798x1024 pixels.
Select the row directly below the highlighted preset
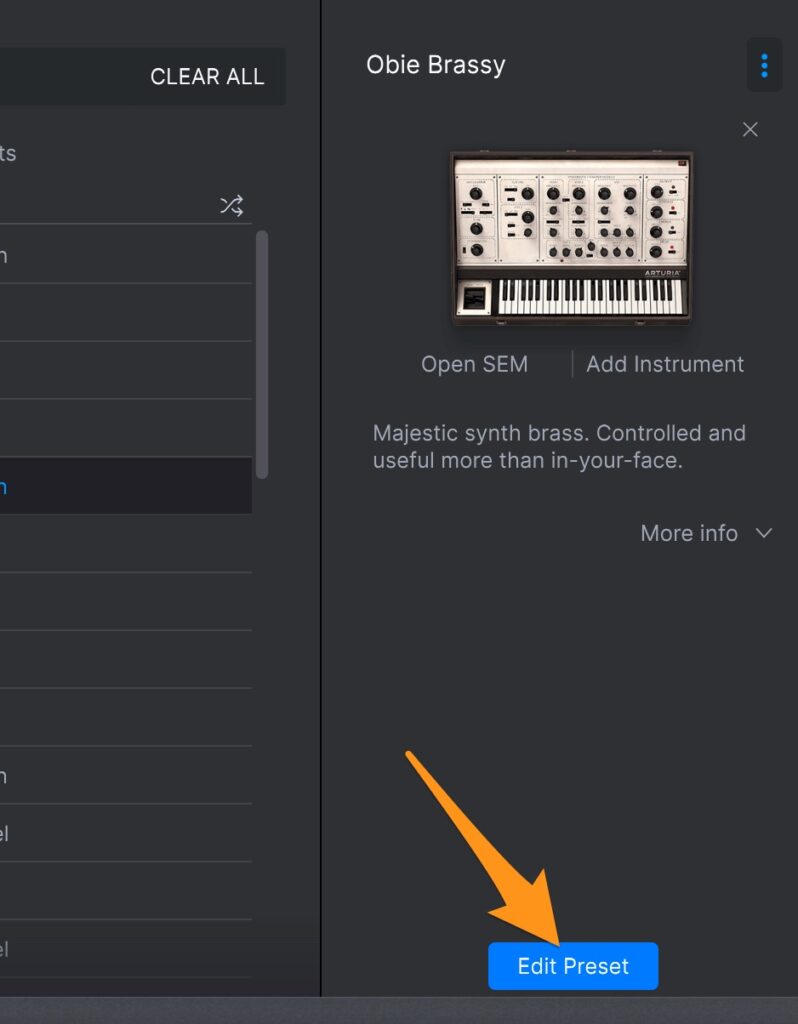tap(125, 544)
